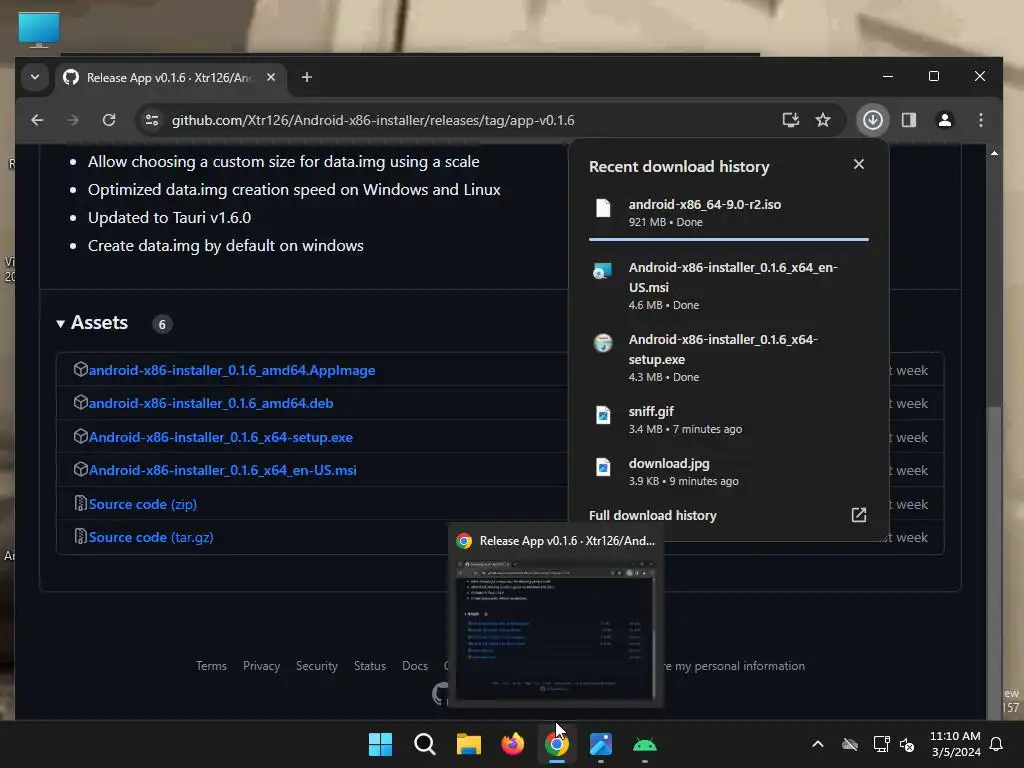The image size is (1024, 768).
Task: Open the Terms footer link
Action: (211, 666)
